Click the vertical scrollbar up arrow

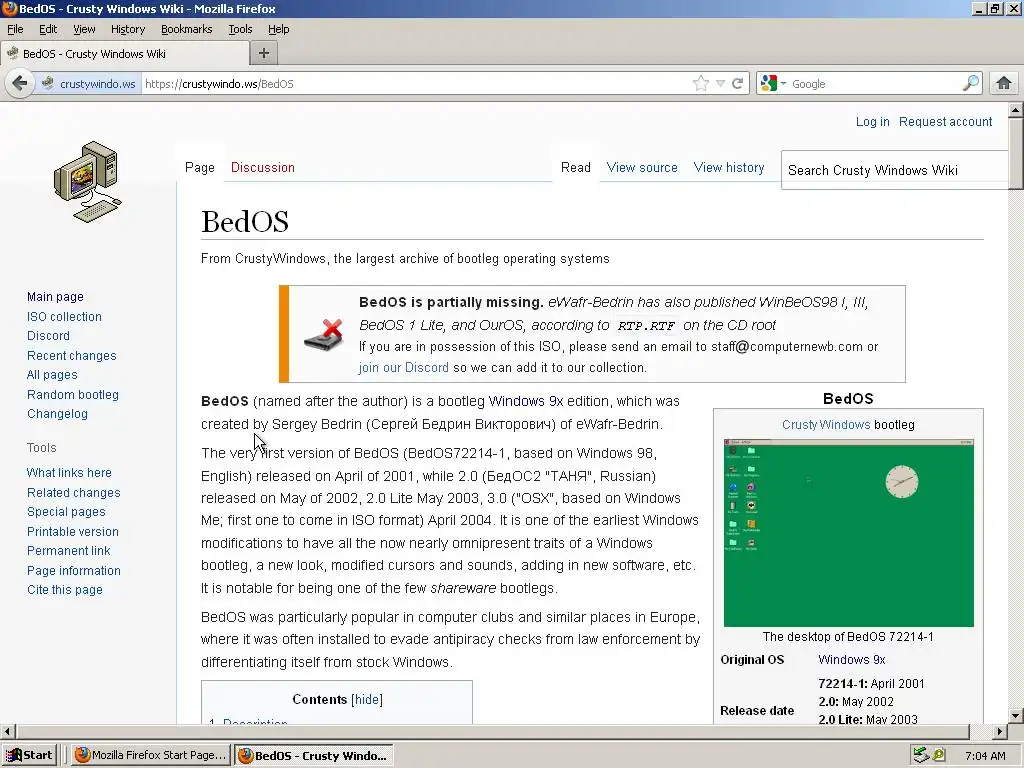[1016, 110]
